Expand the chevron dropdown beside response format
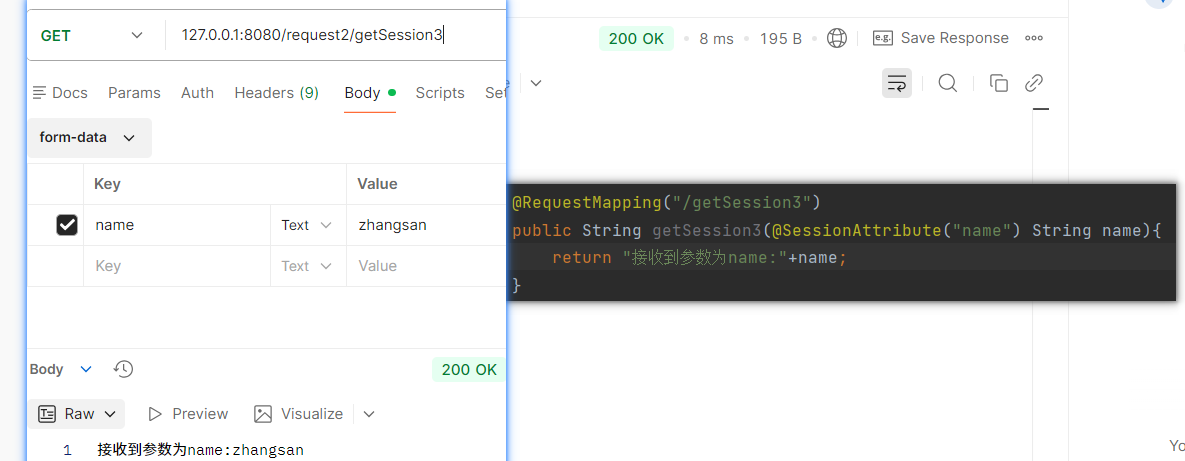The width and height of the screenshot is (1185, 461). (x=536, y=82)
